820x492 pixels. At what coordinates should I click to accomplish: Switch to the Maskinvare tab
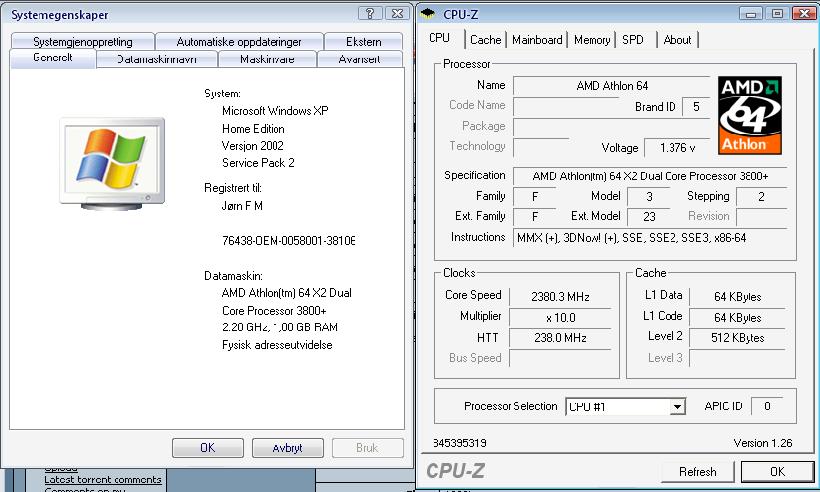267,59
